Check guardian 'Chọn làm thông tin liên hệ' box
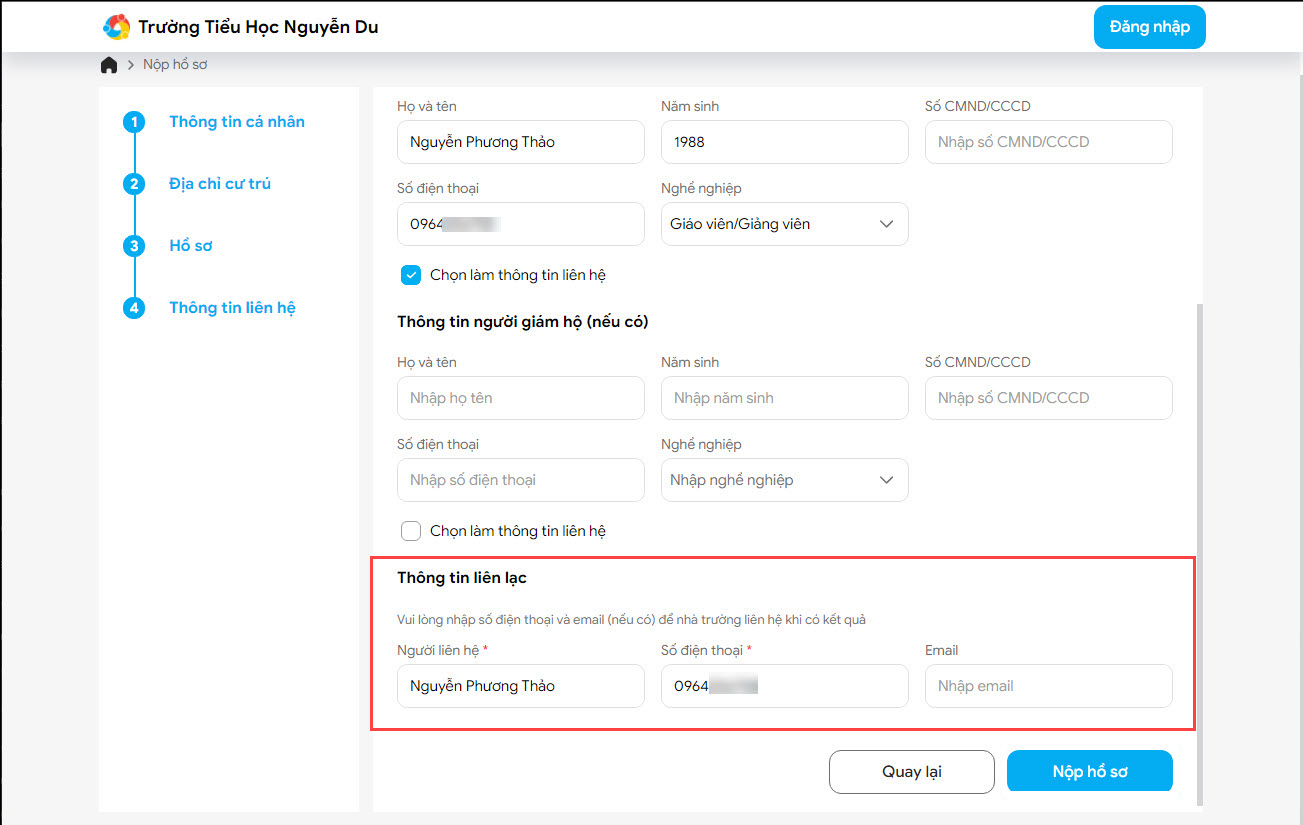This screenshot has height=825, width=1303. pyautogui.click(x=410, y=531)
